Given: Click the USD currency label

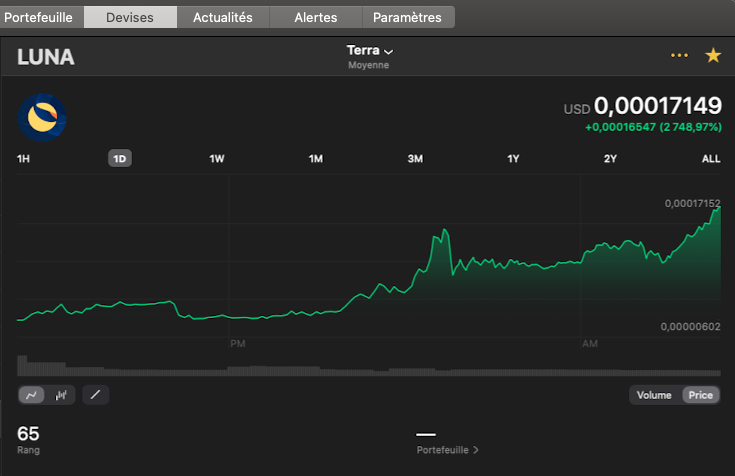Looking at the screenshot, I should [577, 109].
